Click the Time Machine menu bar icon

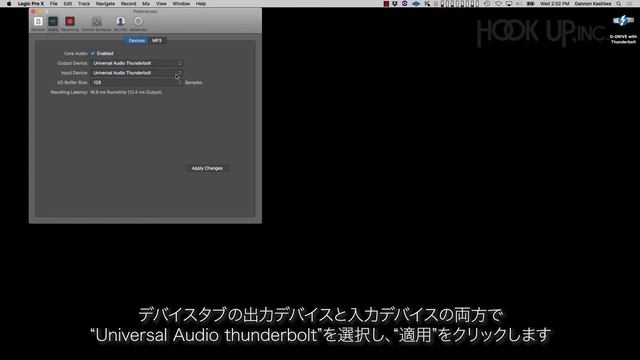487,4
